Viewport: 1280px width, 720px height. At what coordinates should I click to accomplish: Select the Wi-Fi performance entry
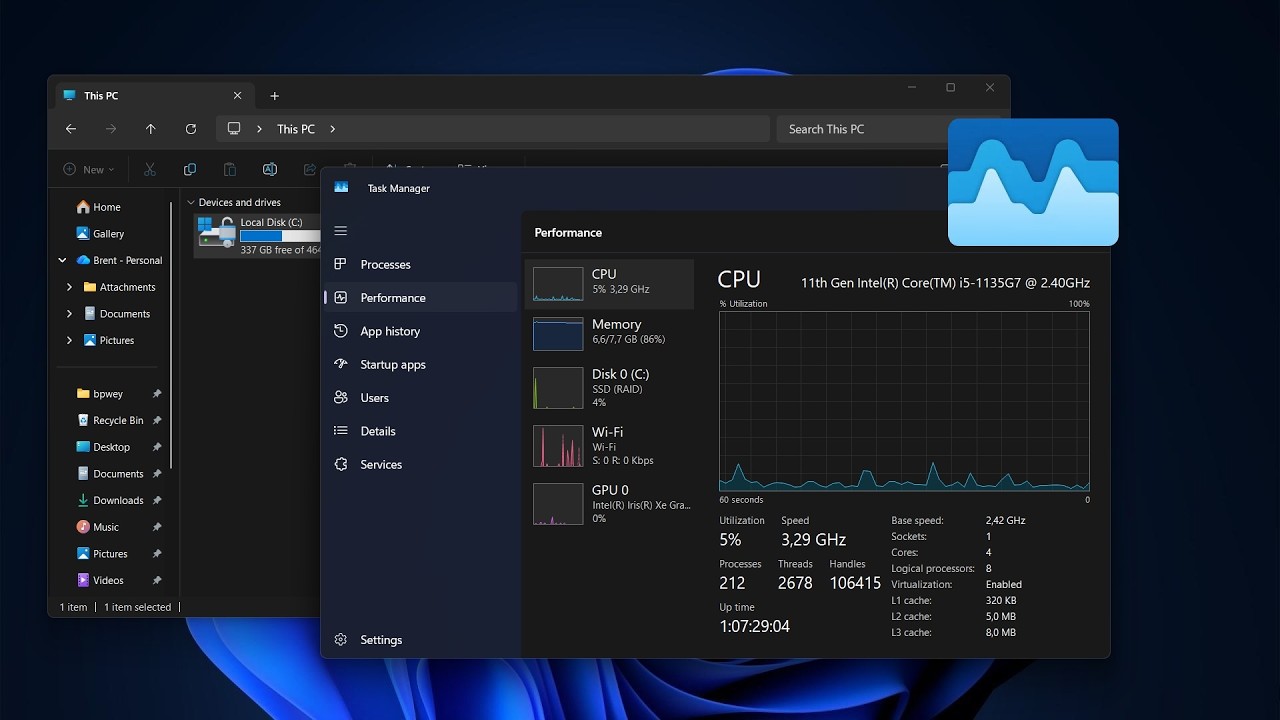(609, 446)
